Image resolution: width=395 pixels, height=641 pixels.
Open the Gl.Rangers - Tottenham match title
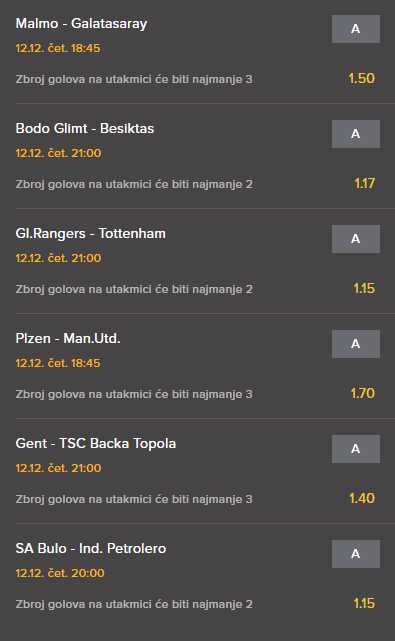pyautogui.click(x=90, y=234)
